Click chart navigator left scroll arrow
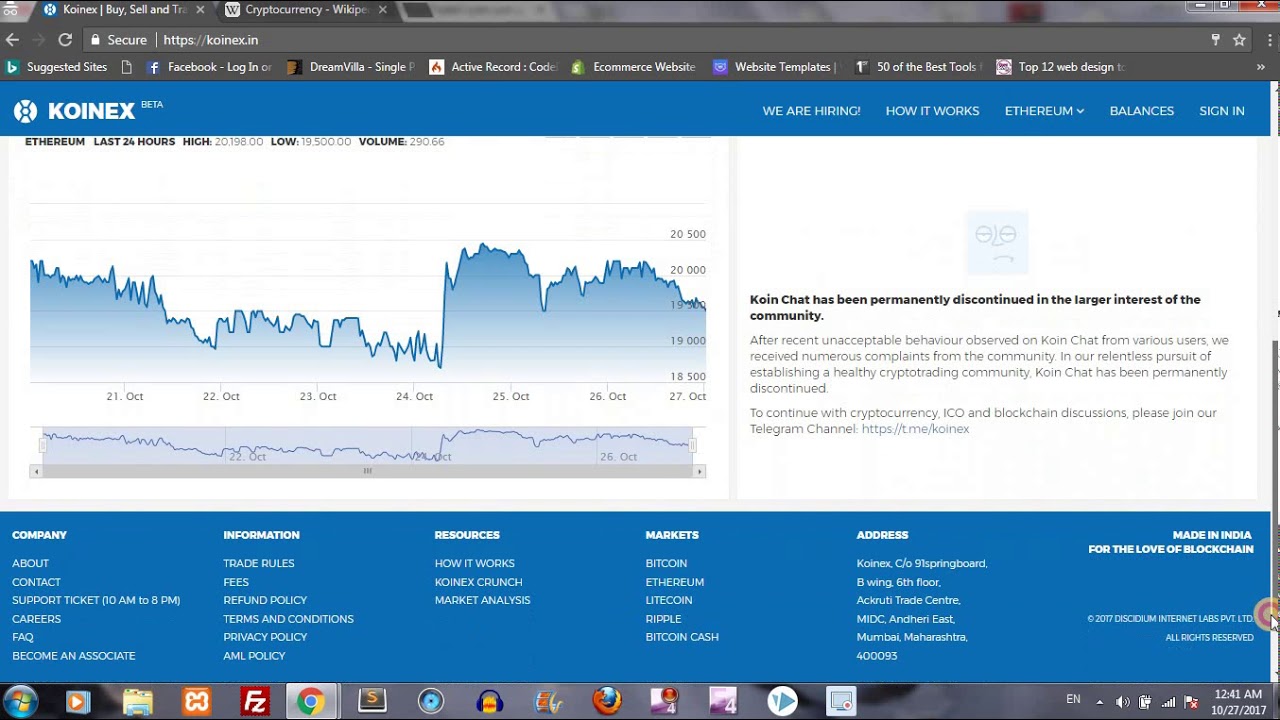The height and width of the screenshot is (720, 1280). pyautogui.click(x=38, y=471)
